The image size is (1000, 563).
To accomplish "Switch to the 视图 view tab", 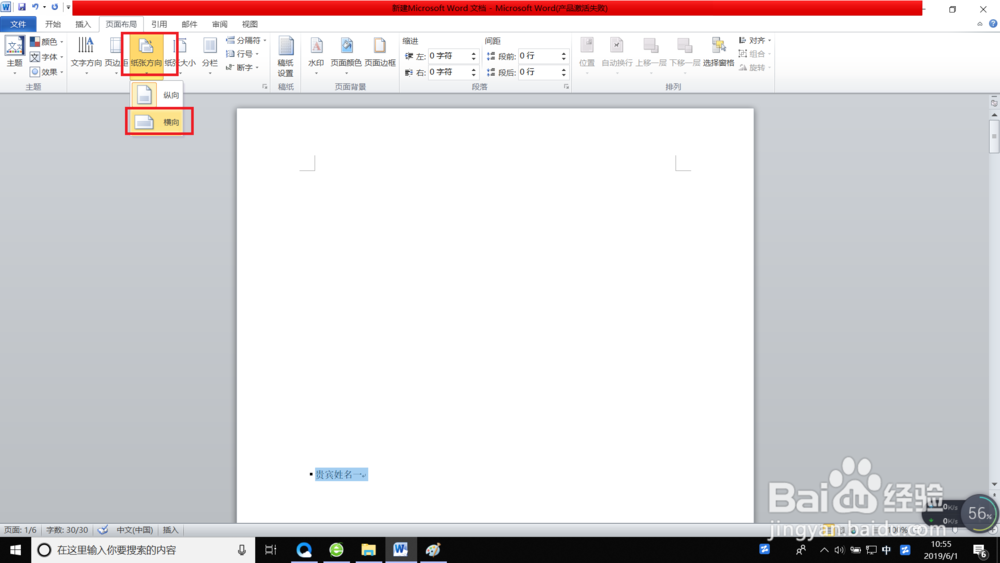I will pos(250,24).
